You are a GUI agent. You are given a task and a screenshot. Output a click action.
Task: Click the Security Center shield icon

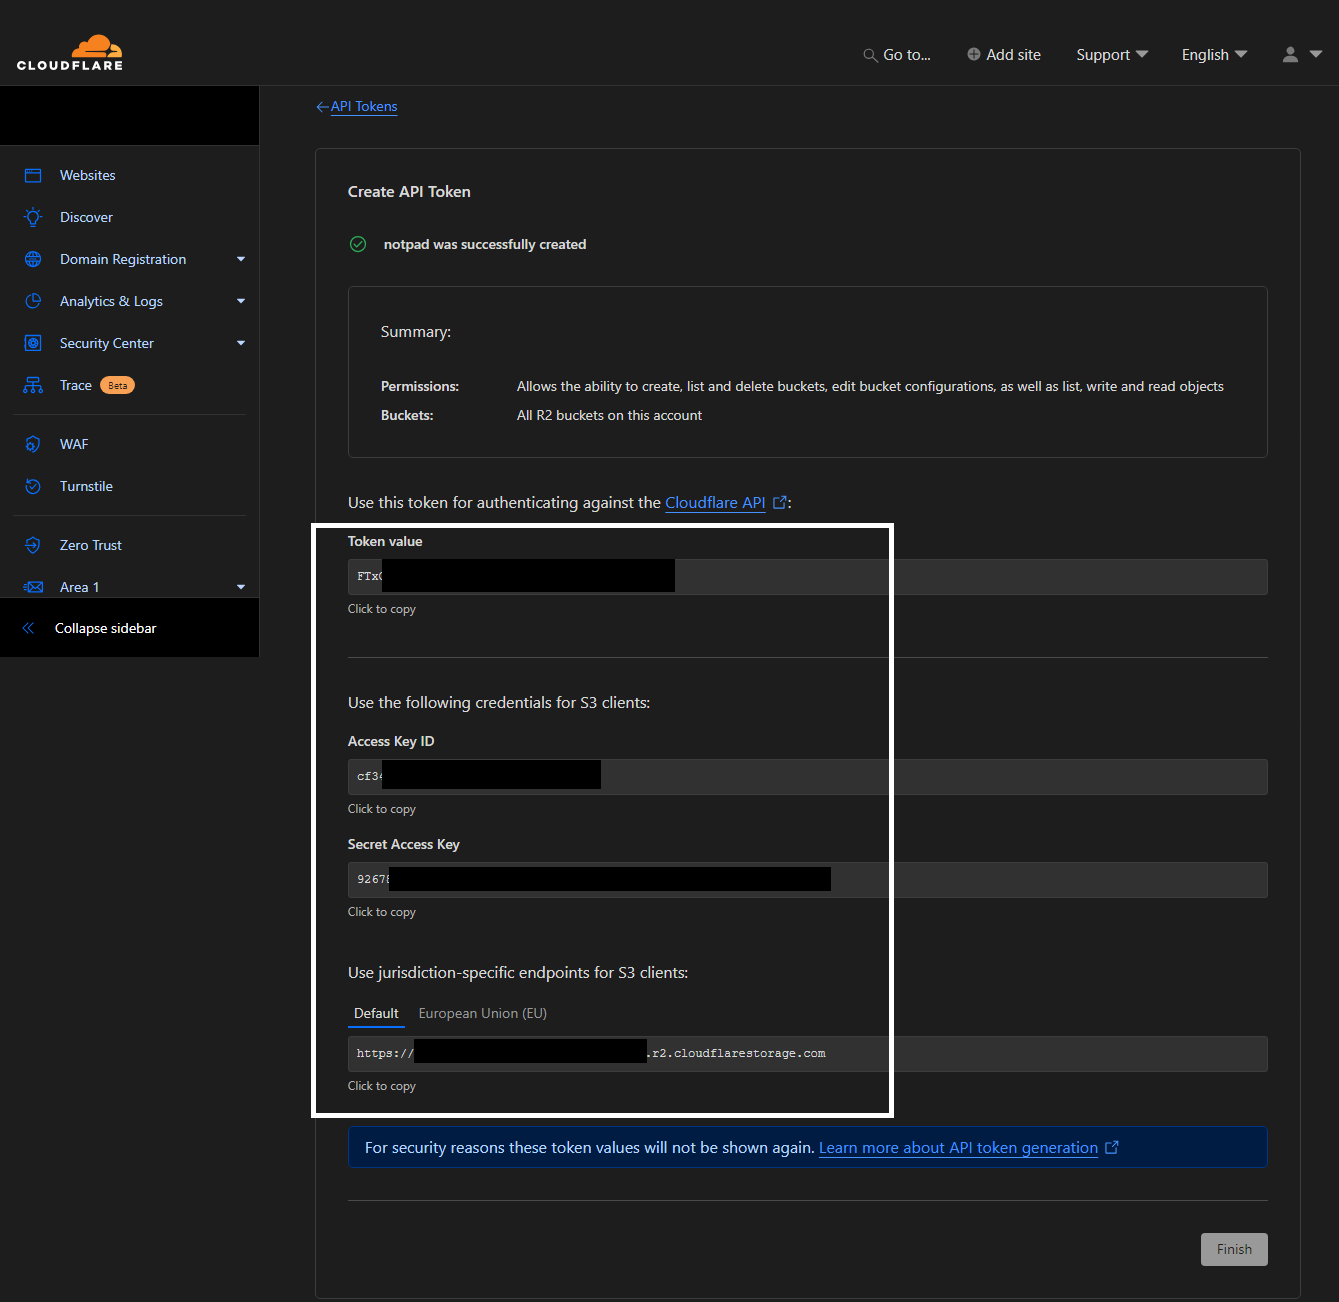coord(32,343)
